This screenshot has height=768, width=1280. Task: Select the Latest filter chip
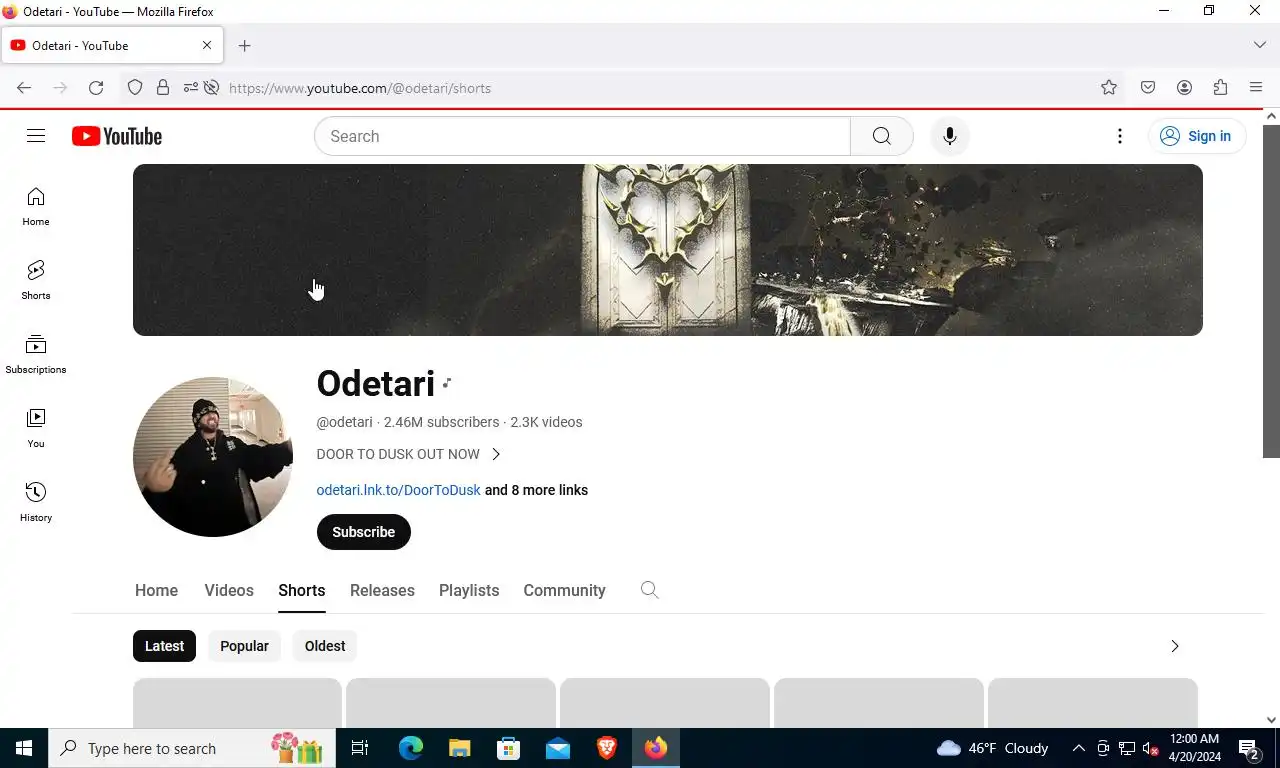[x=165, y=646]
